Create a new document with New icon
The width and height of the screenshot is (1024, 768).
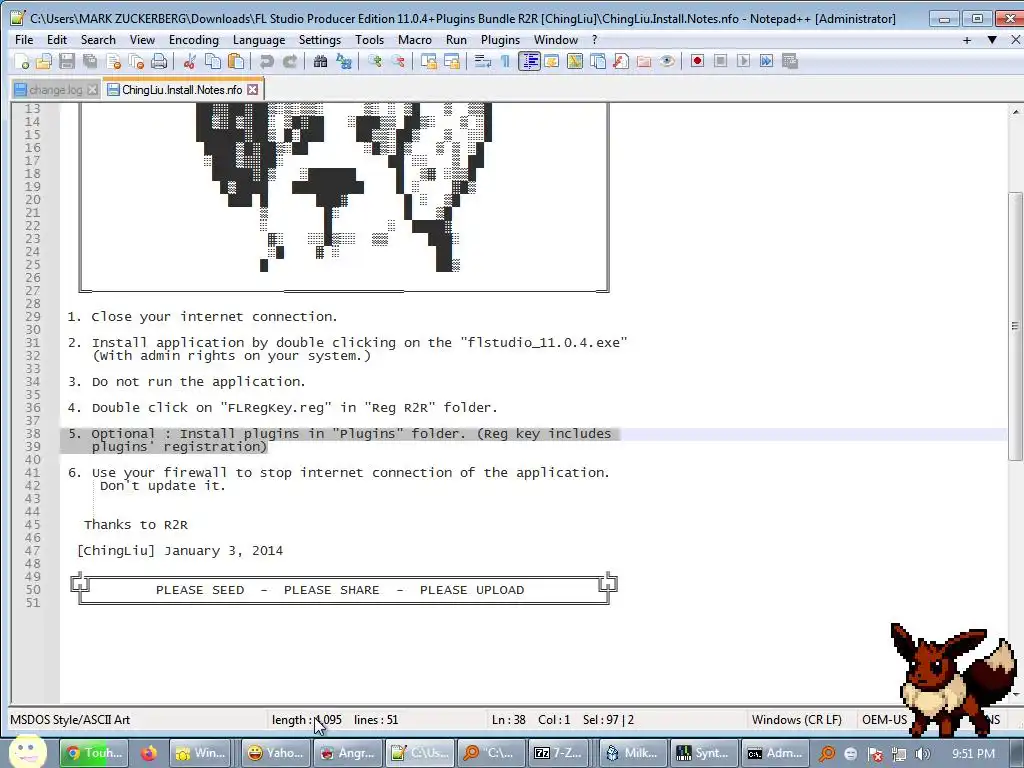pos(22,61)
